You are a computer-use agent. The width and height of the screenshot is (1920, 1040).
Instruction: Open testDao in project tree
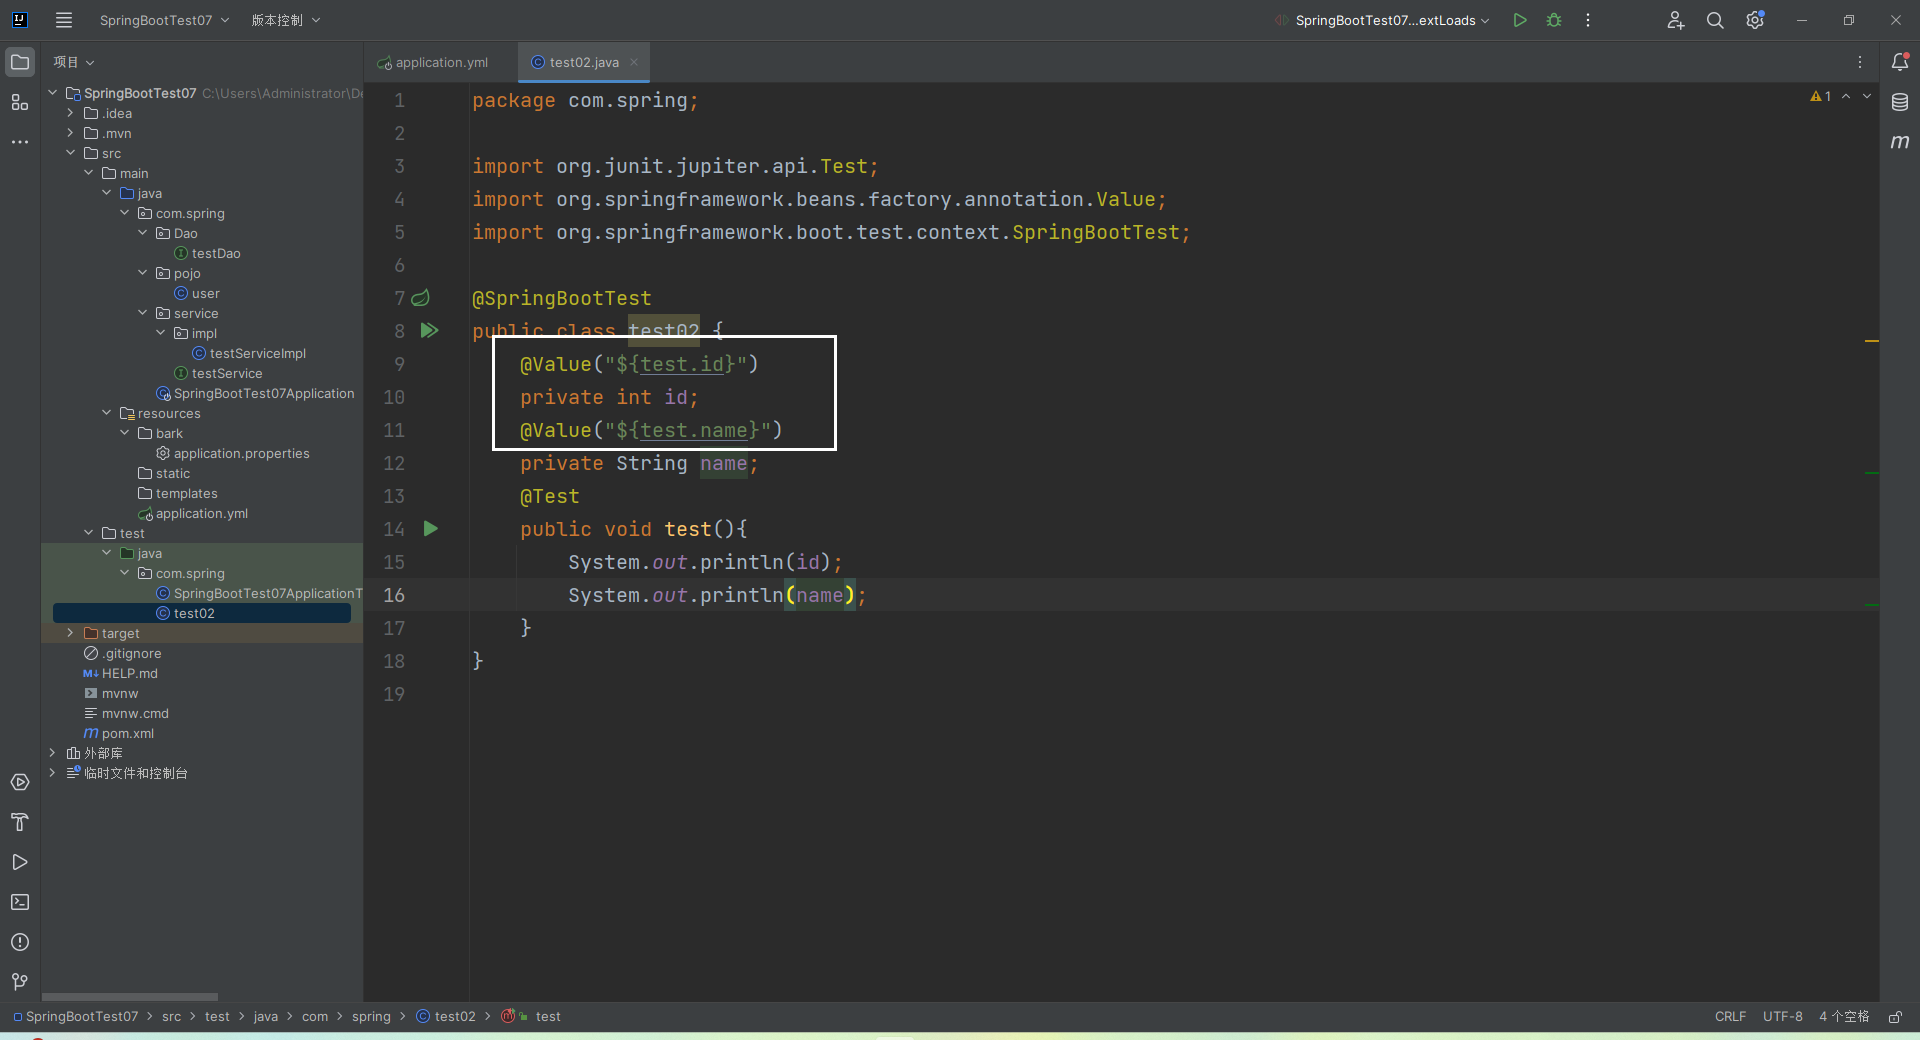click(208, 253)
